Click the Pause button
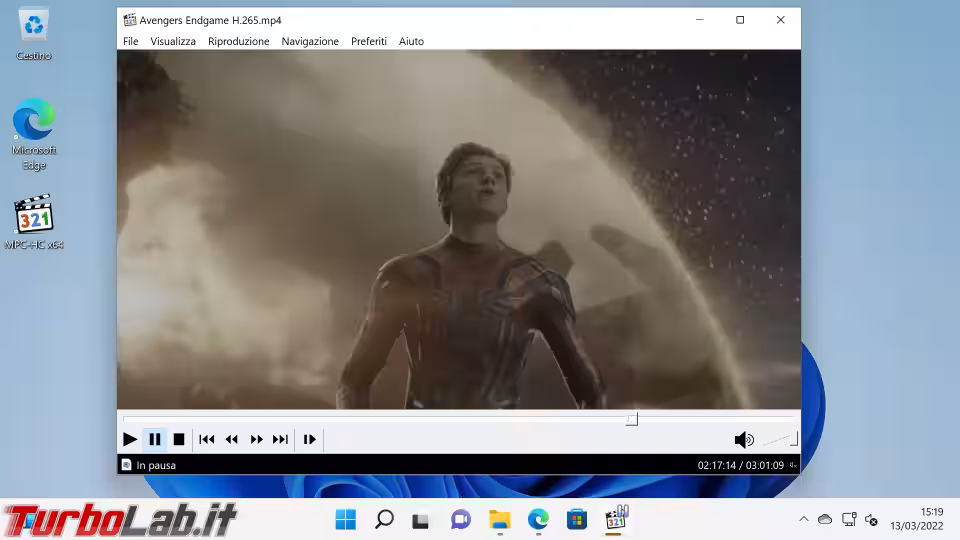The height and width of the screenshot is (540, 960). [x=155, y=440]
